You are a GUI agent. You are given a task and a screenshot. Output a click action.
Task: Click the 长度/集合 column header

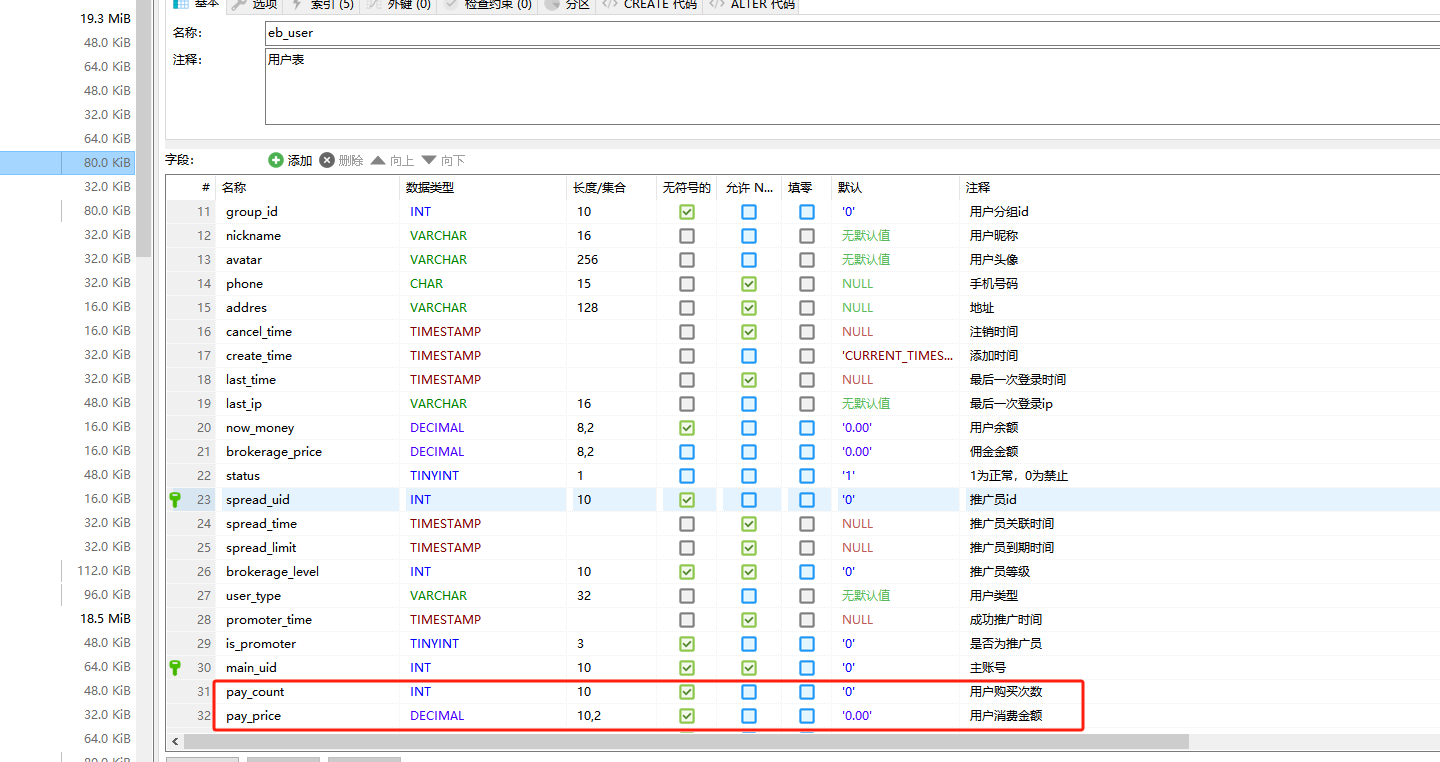tap(612, 187)
